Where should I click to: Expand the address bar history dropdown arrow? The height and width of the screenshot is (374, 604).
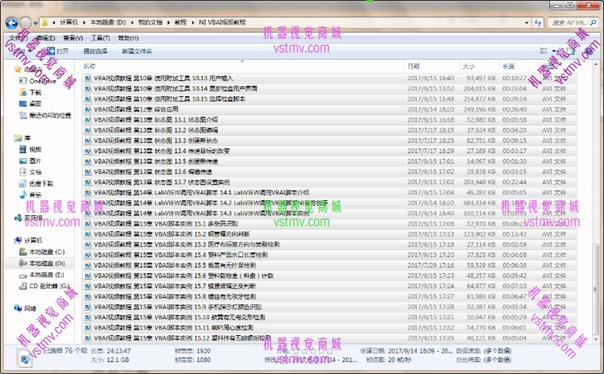tap(527, 23)
